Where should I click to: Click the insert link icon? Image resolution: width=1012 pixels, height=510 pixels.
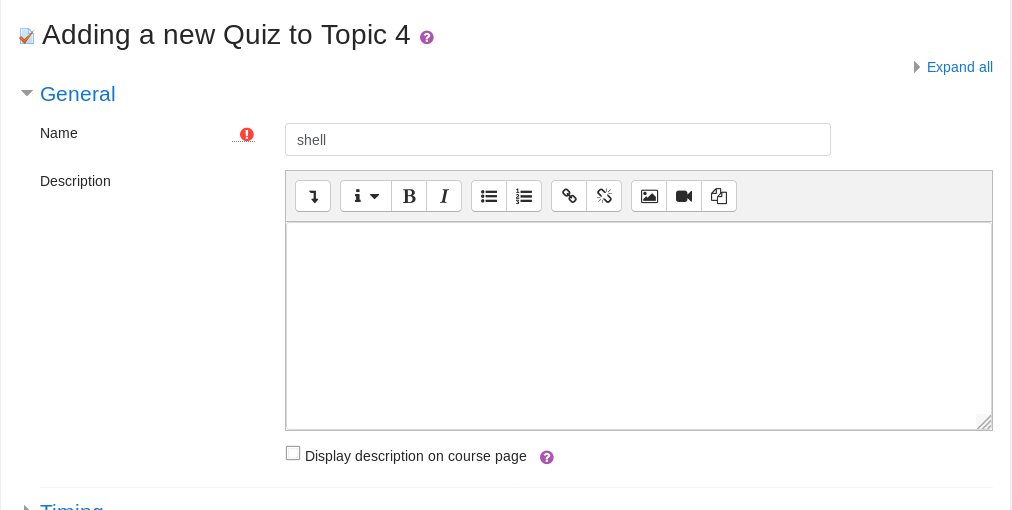click(569, 196)
